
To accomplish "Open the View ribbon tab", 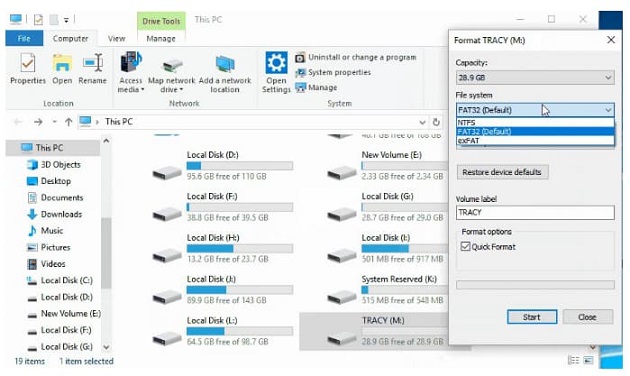I will (x=117, y=39).
